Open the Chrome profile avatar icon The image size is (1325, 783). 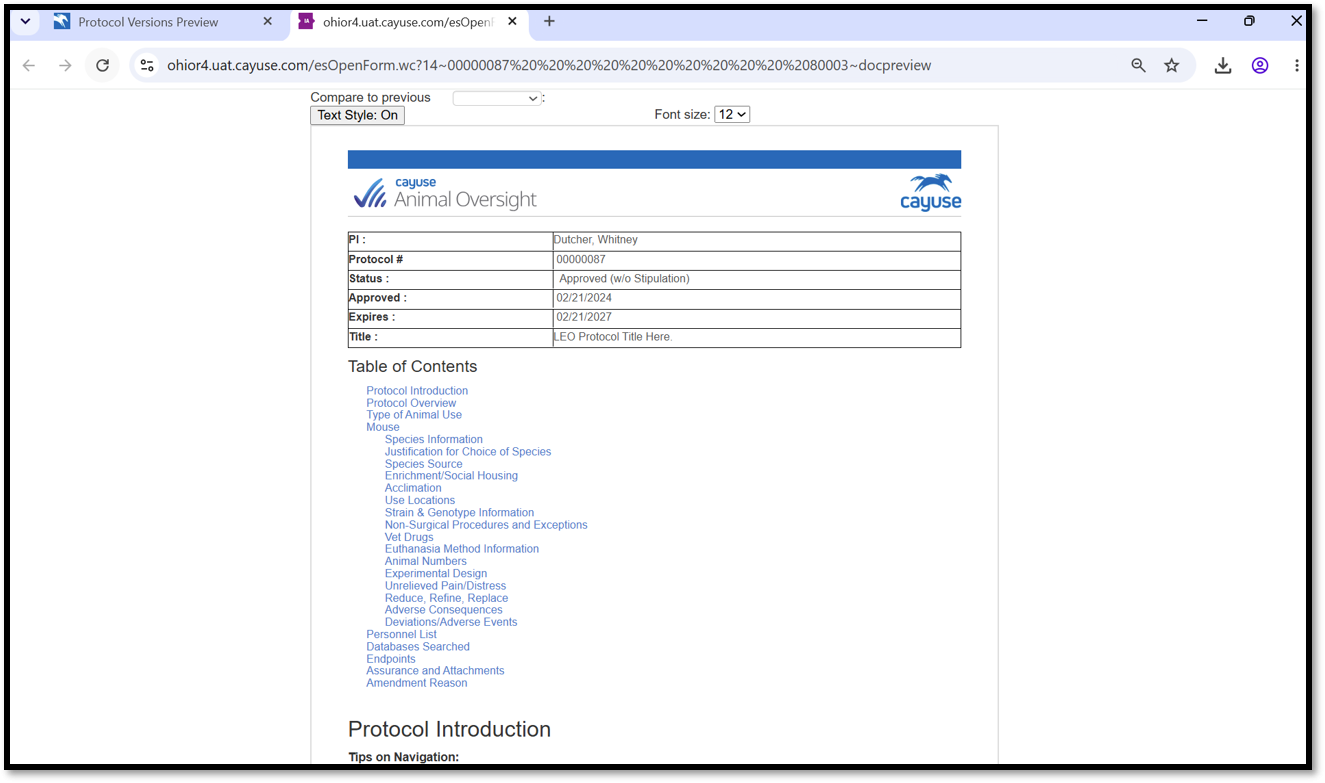coord(1260,65)
